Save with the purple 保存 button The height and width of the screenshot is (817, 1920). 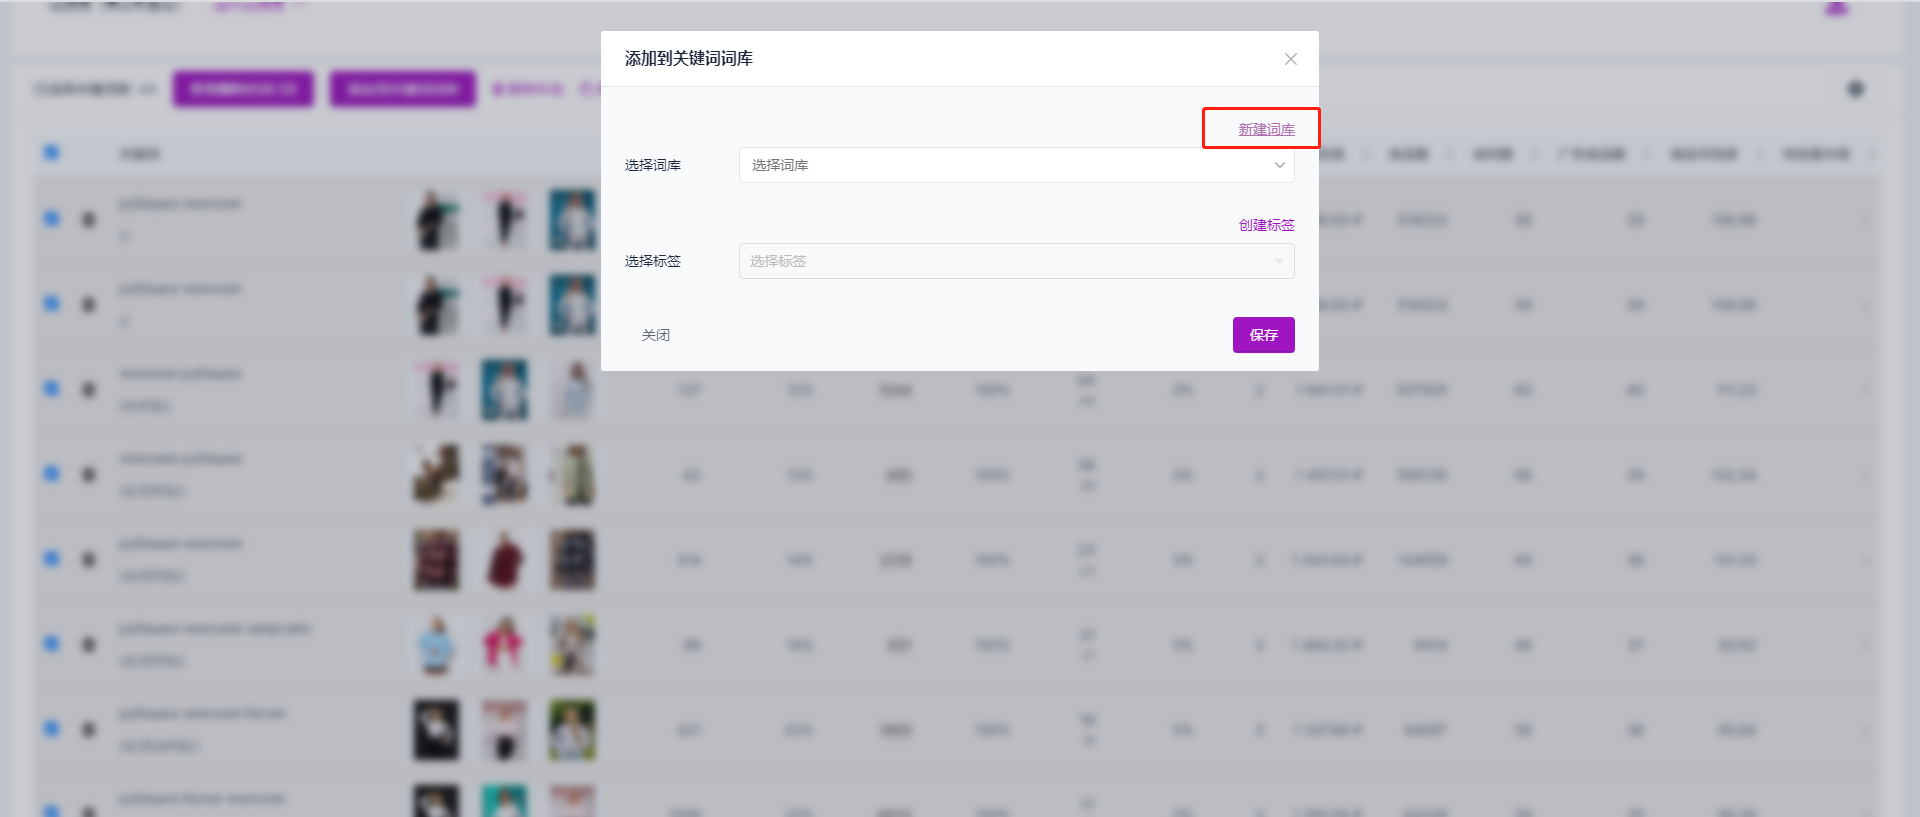point(1263,335)
